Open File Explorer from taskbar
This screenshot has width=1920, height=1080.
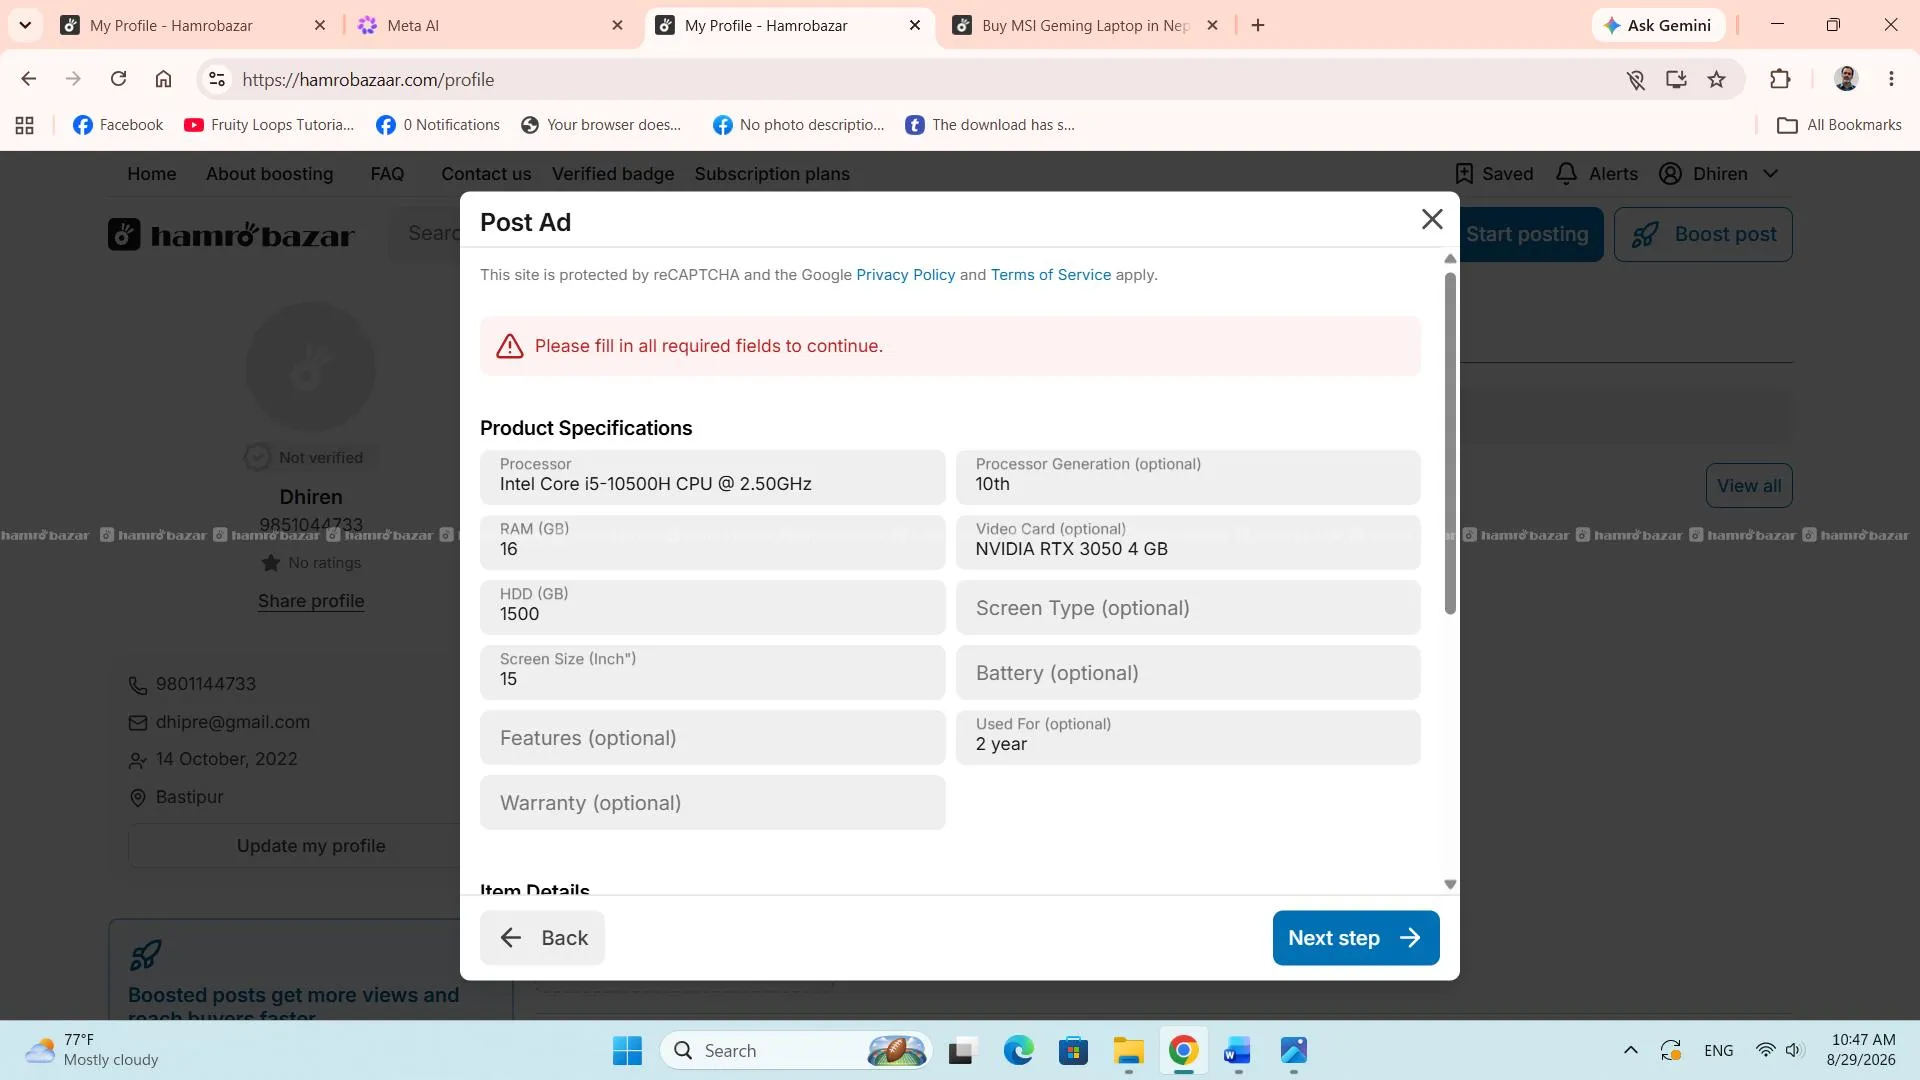point(1128,1051)
